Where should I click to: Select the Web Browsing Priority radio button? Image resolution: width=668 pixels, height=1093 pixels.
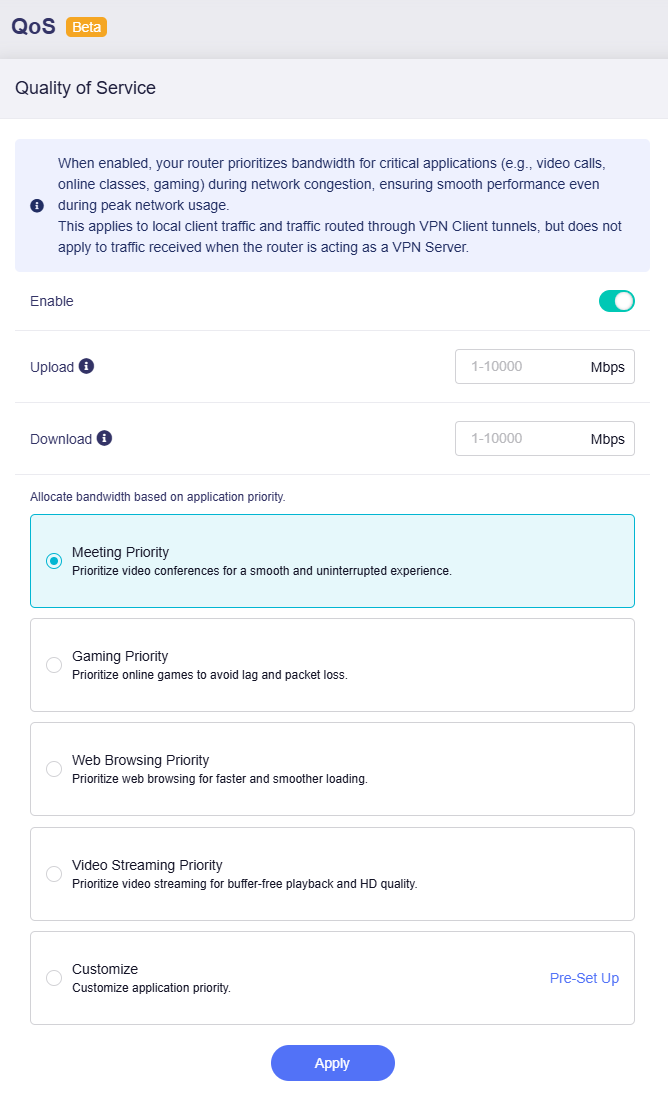(x=54, y=769)
